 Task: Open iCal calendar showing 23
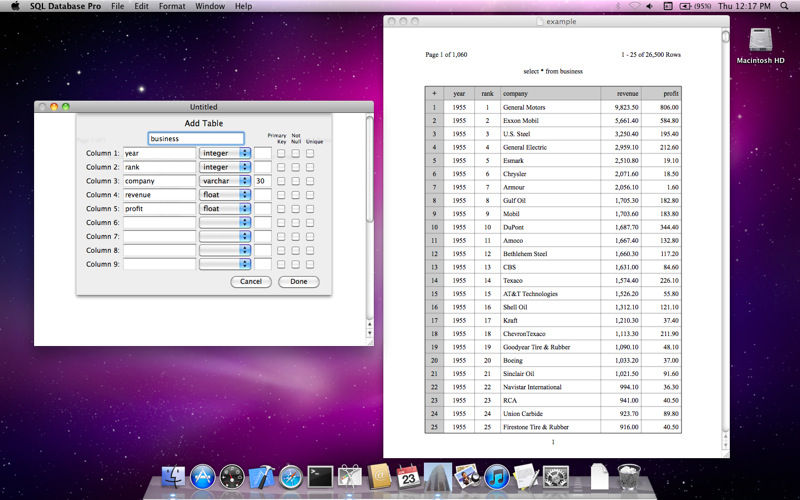pyautogui.click(x=409, y=477)
